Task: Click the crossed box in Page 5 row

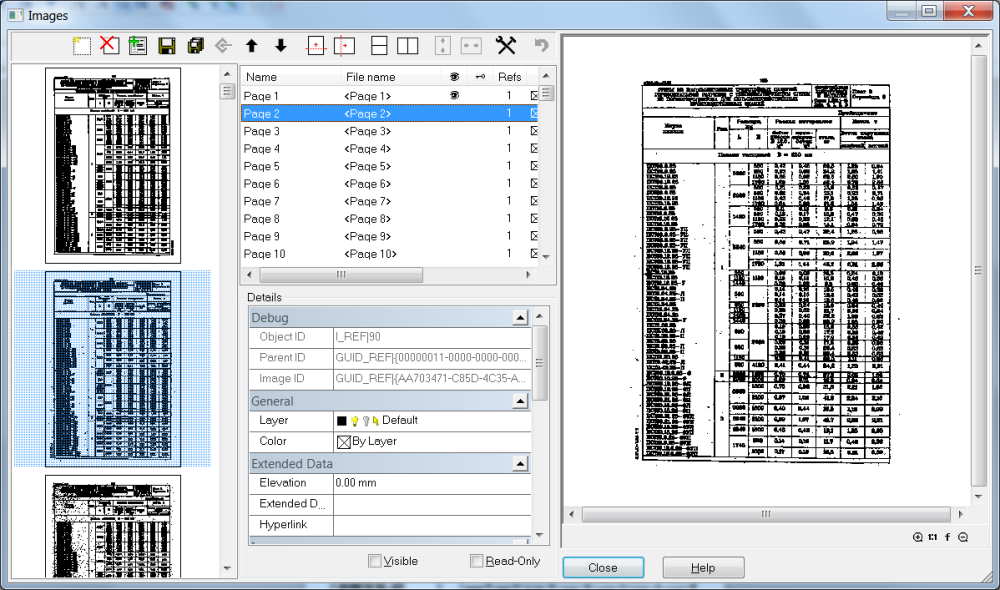Action: tap(534, 166)
